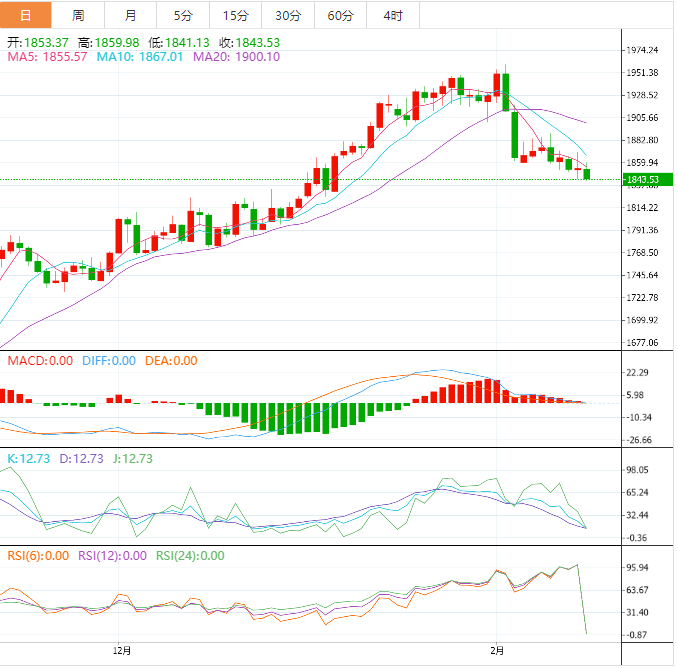Click the 2月 date marker on time axis
The width and height of the screenshot is (678, 669).
pos(497,649)
